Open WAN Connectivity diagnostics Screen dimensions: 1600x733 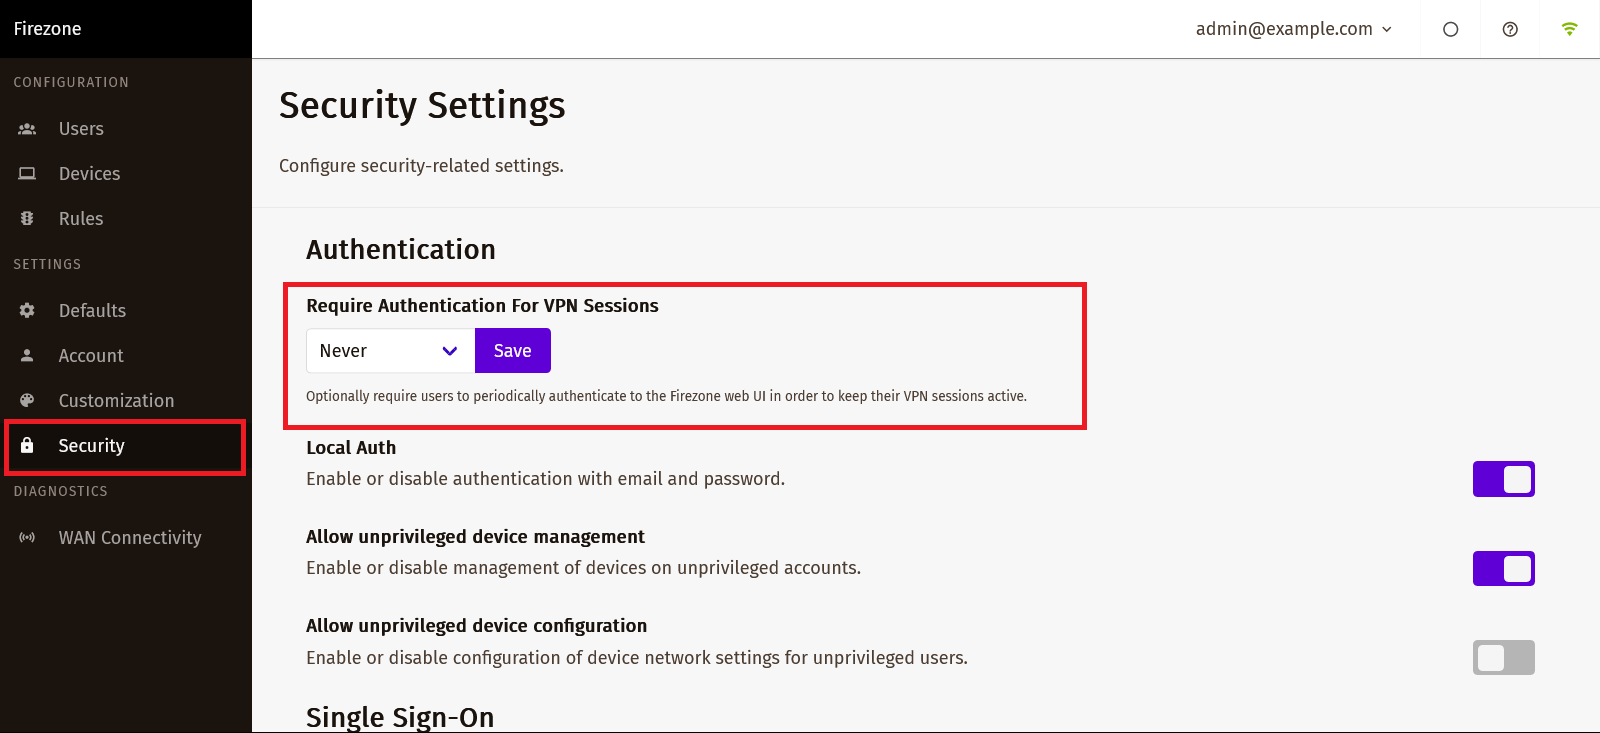coord(126,538)
